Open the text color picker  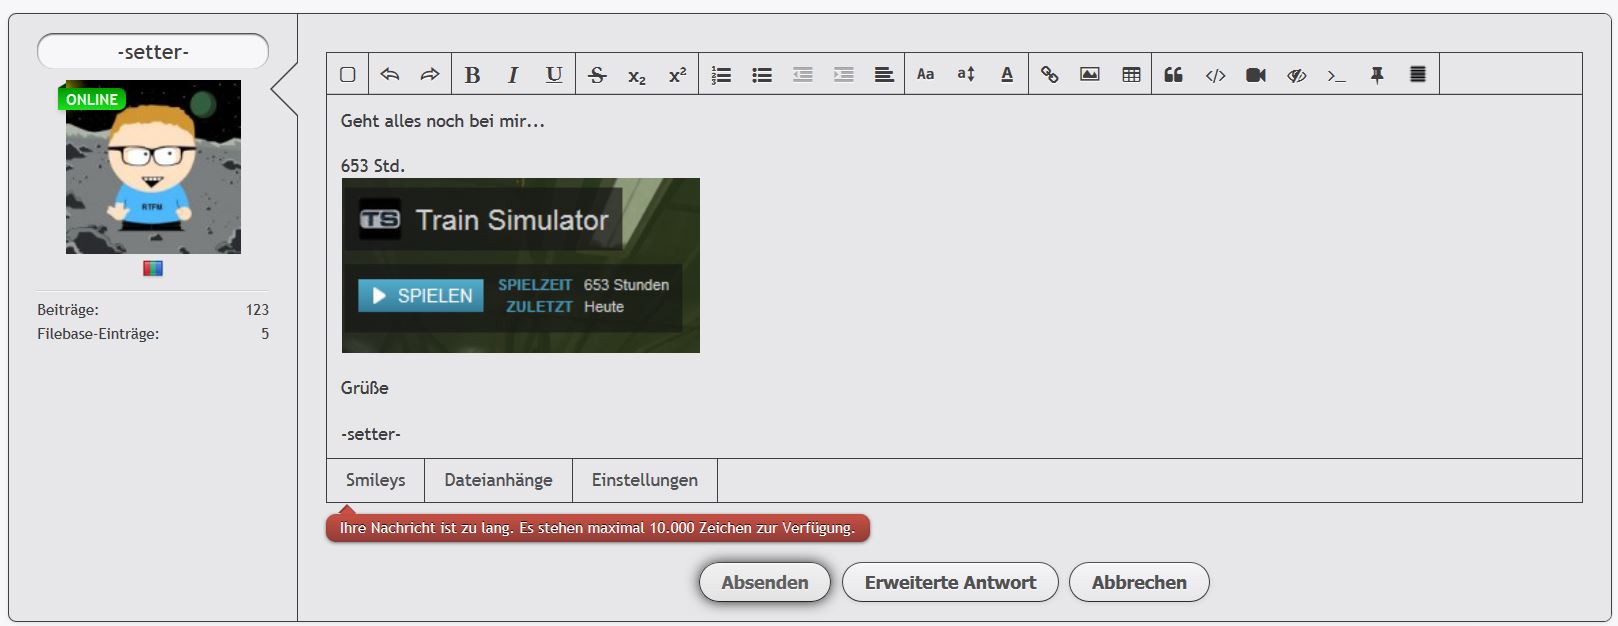pos(1007,74)
